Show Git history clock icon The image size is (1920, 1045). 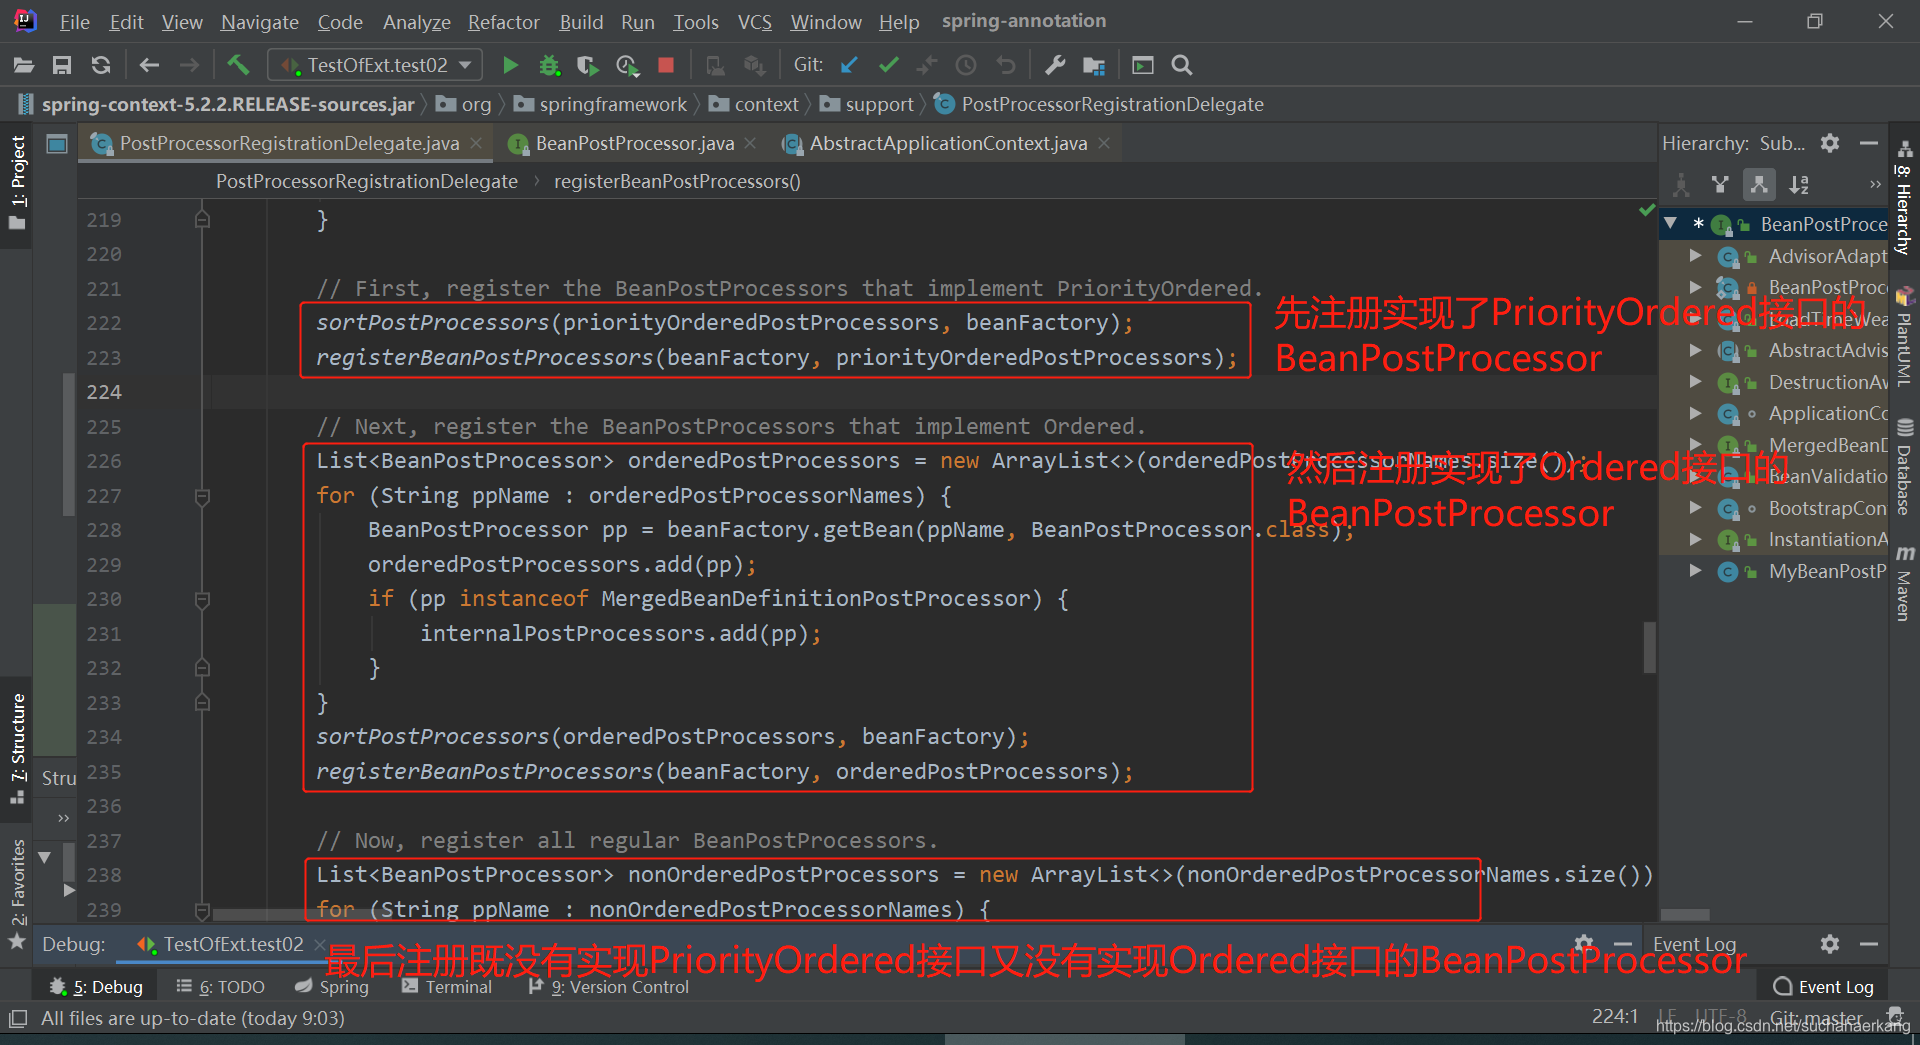click(966, 65)
